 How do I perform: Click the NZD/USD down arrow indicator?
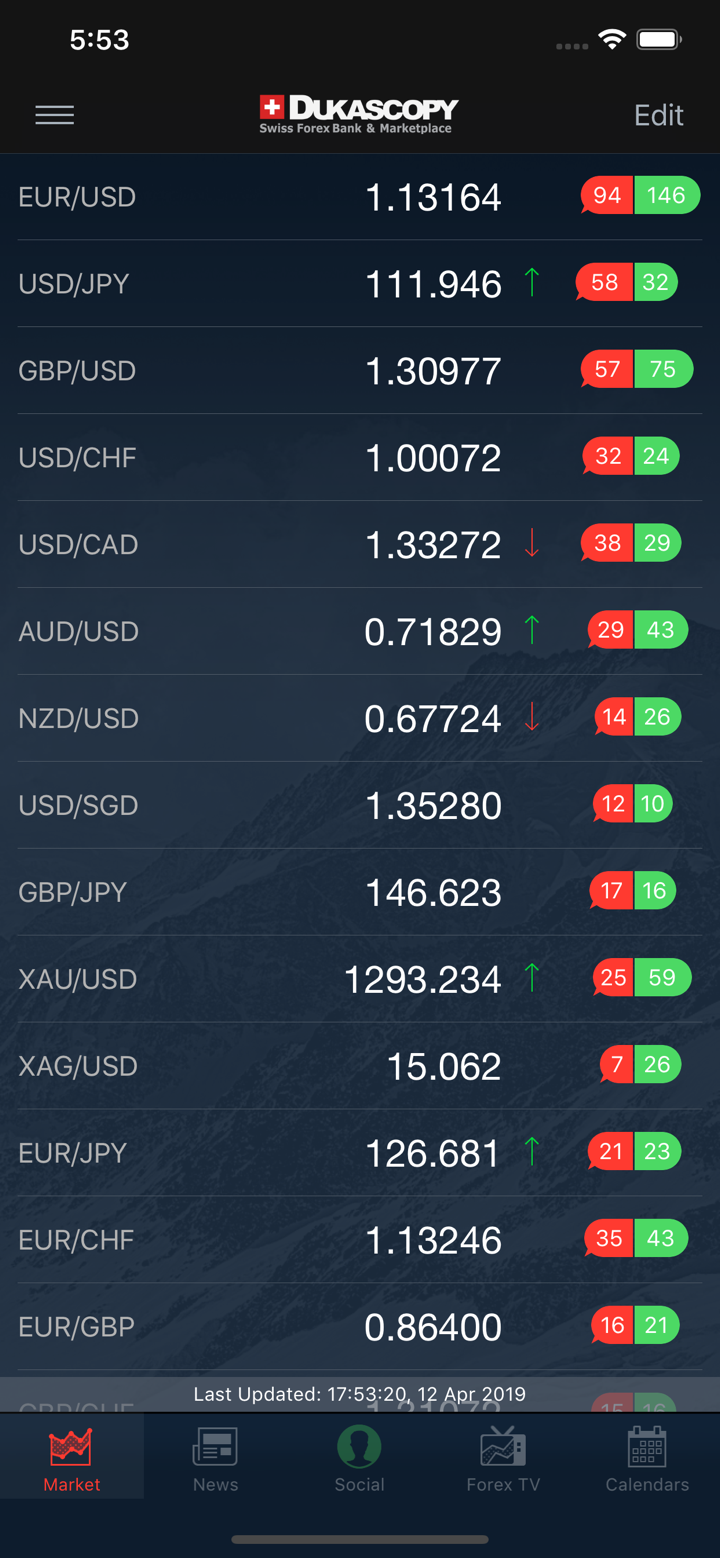pyautogui.click(x=532, y=718)
